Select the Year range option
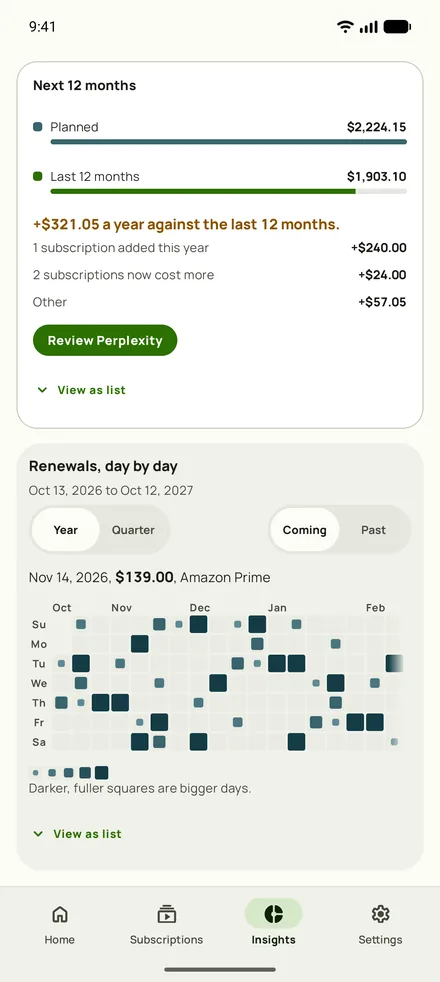The height and width of the screenshot is (982, 440). 65,530
